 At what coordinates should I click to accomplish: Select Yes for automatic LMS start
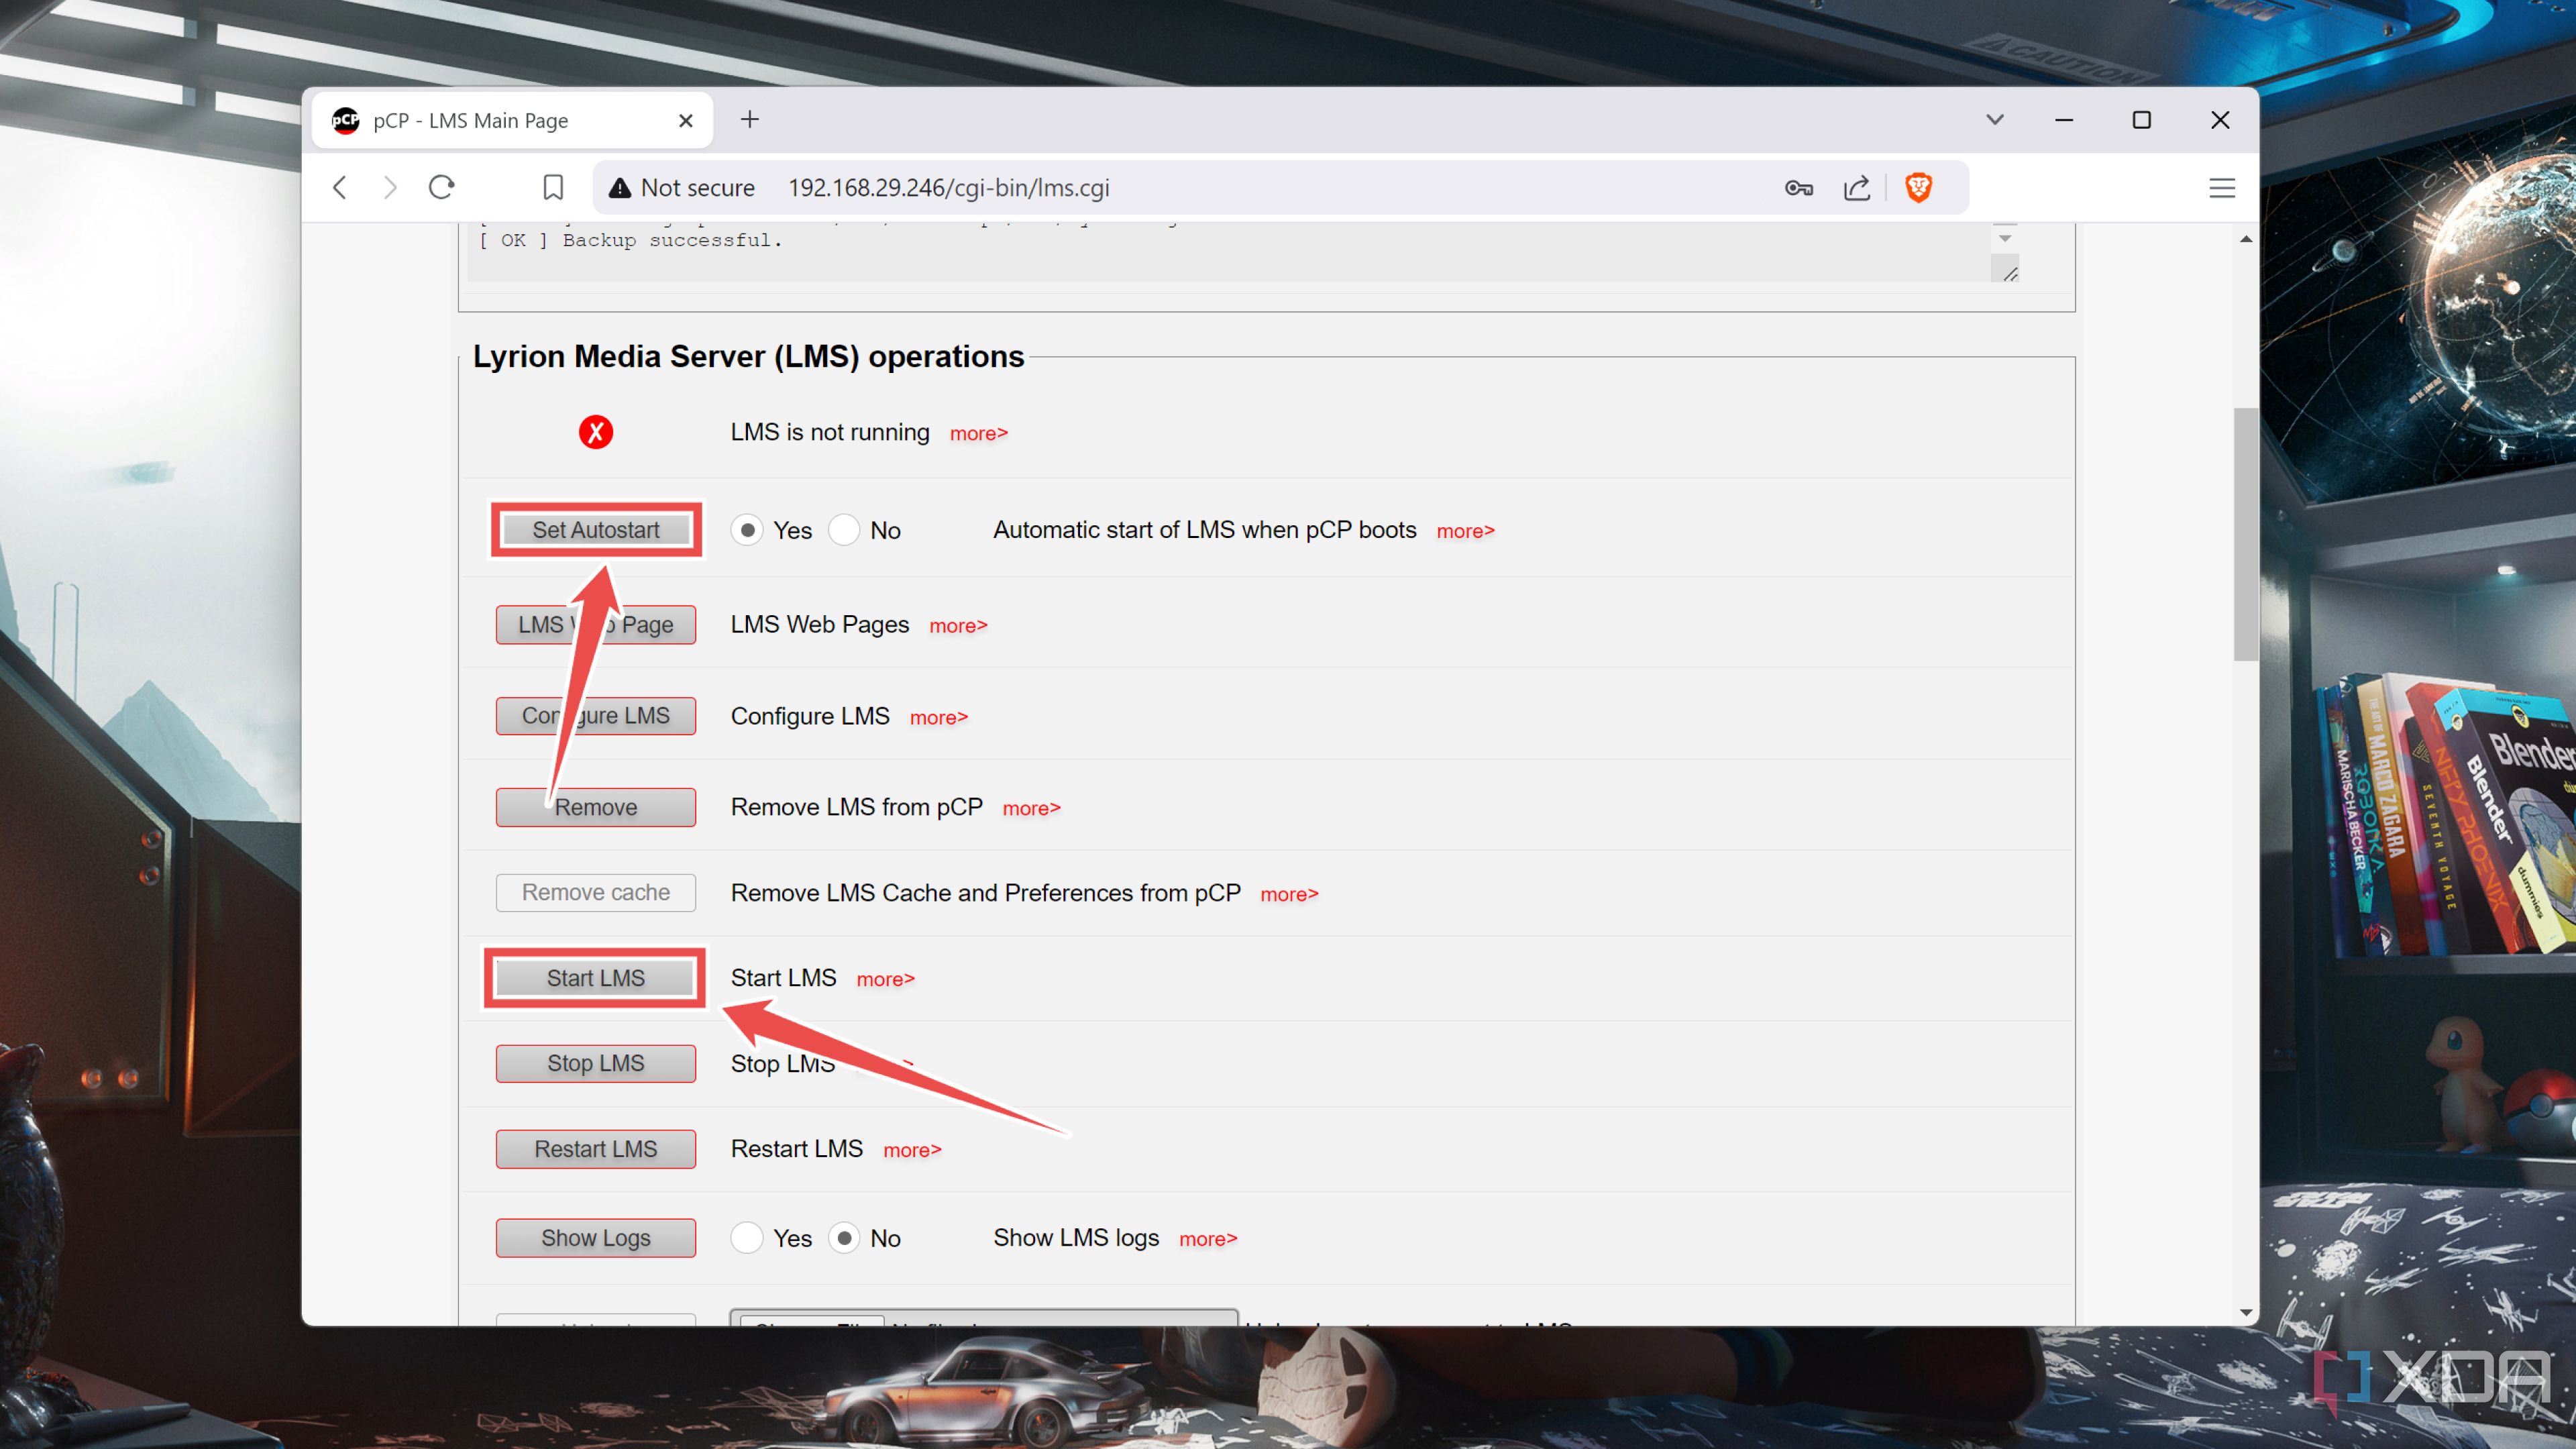coord(748,530)
